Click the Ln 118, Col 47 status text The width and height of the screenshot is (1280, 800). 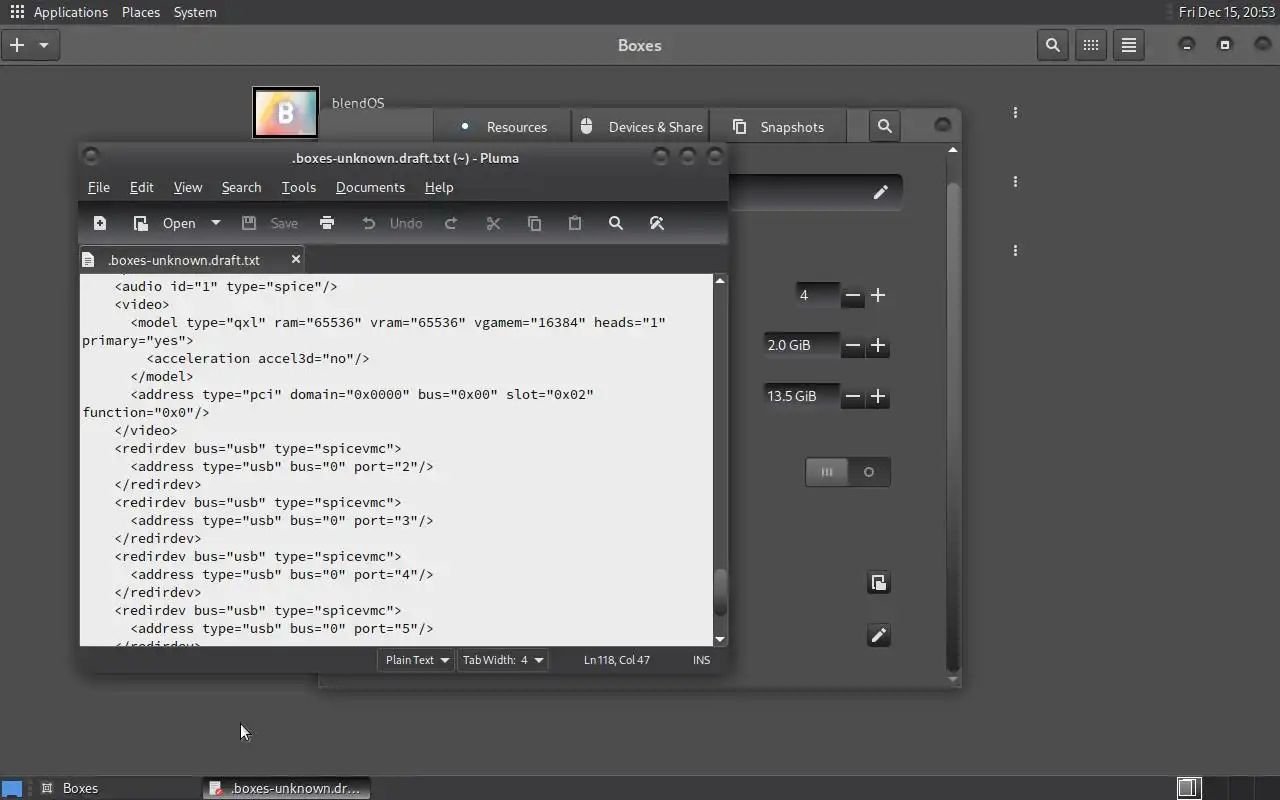(x=617, y=660)
